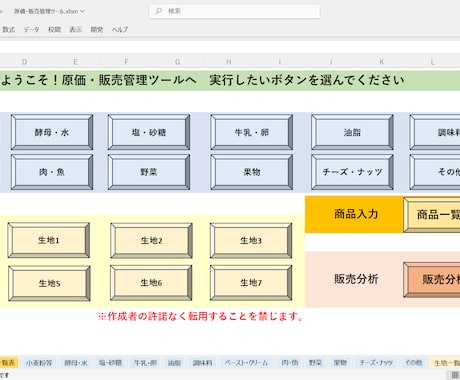Open the 野菜 button
This screenshot has height=380, width=460.
point(149,172)
